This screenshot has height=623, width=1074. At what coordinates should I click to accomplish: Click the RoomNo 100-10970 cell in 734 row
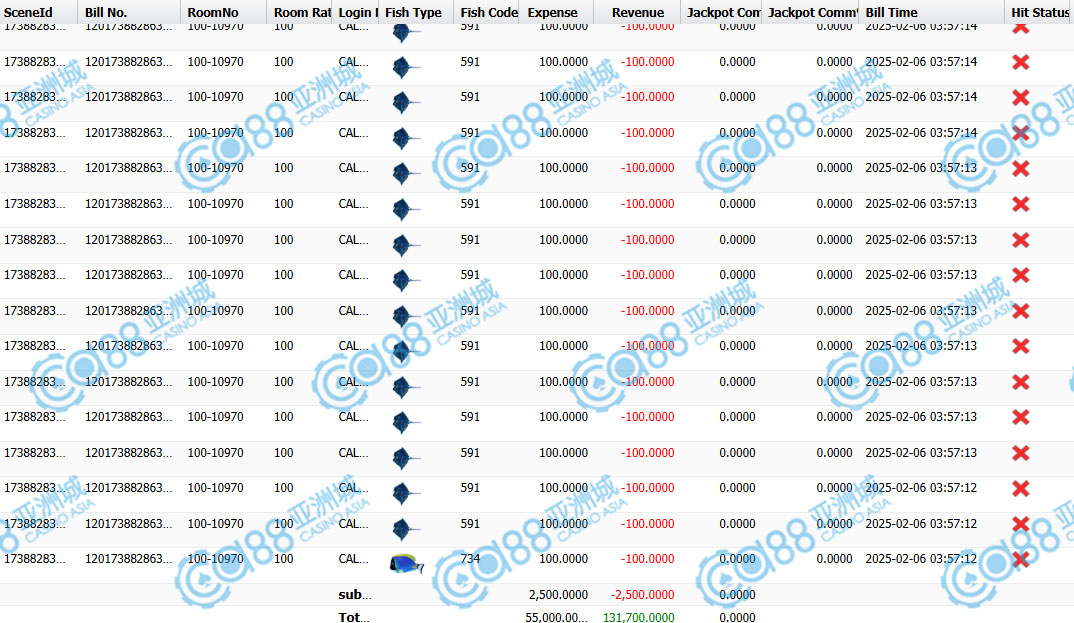[x=215, y=559]
